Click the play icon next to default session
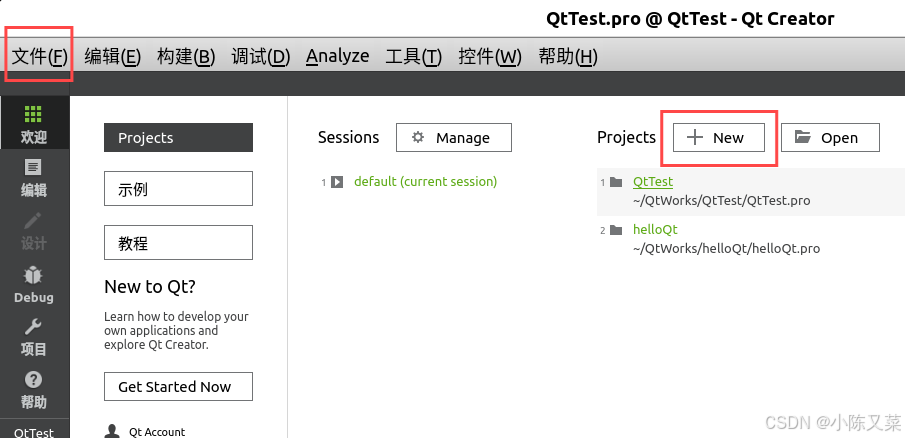Image resolution: width=905 pixels, height=438 pixels. (337, 182)
